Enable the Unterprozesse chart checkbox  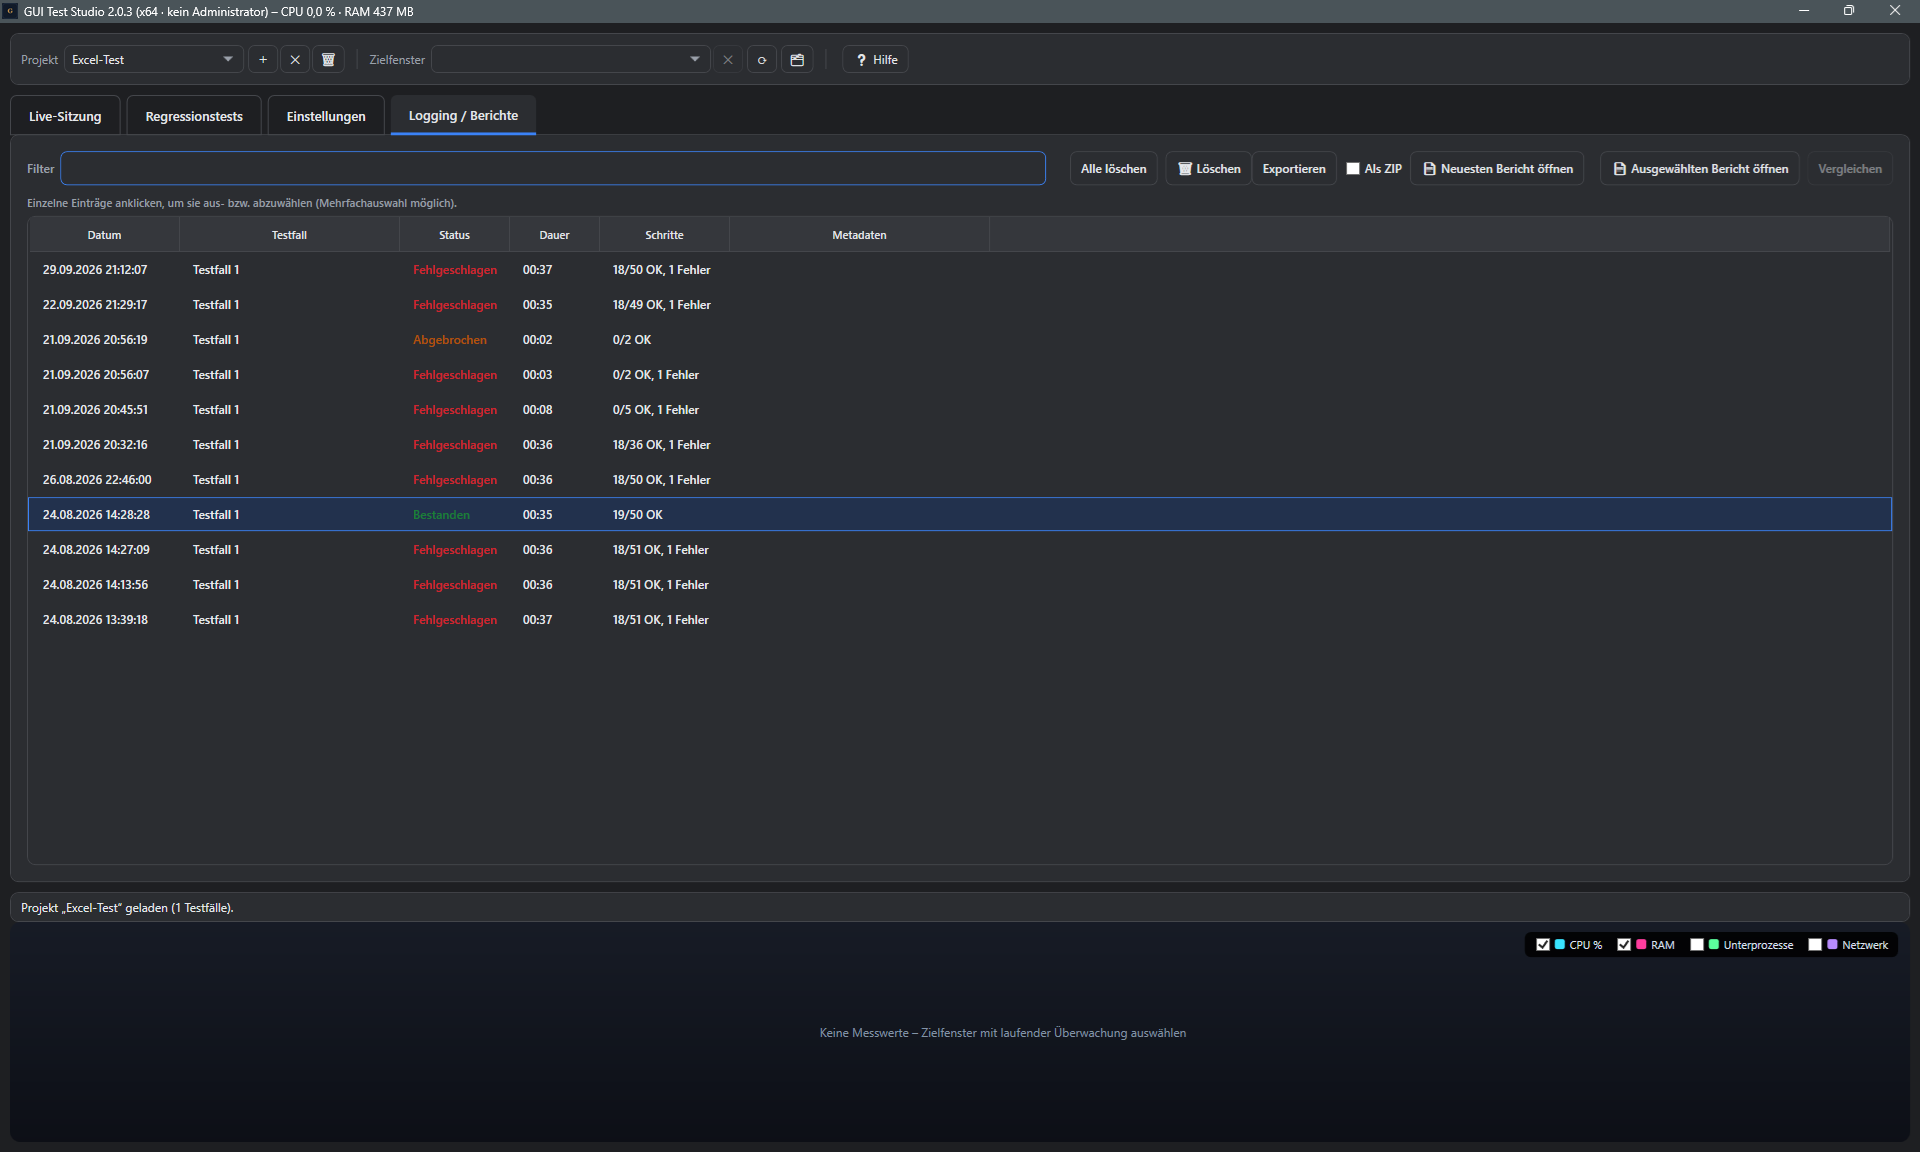click(1697, 945)
